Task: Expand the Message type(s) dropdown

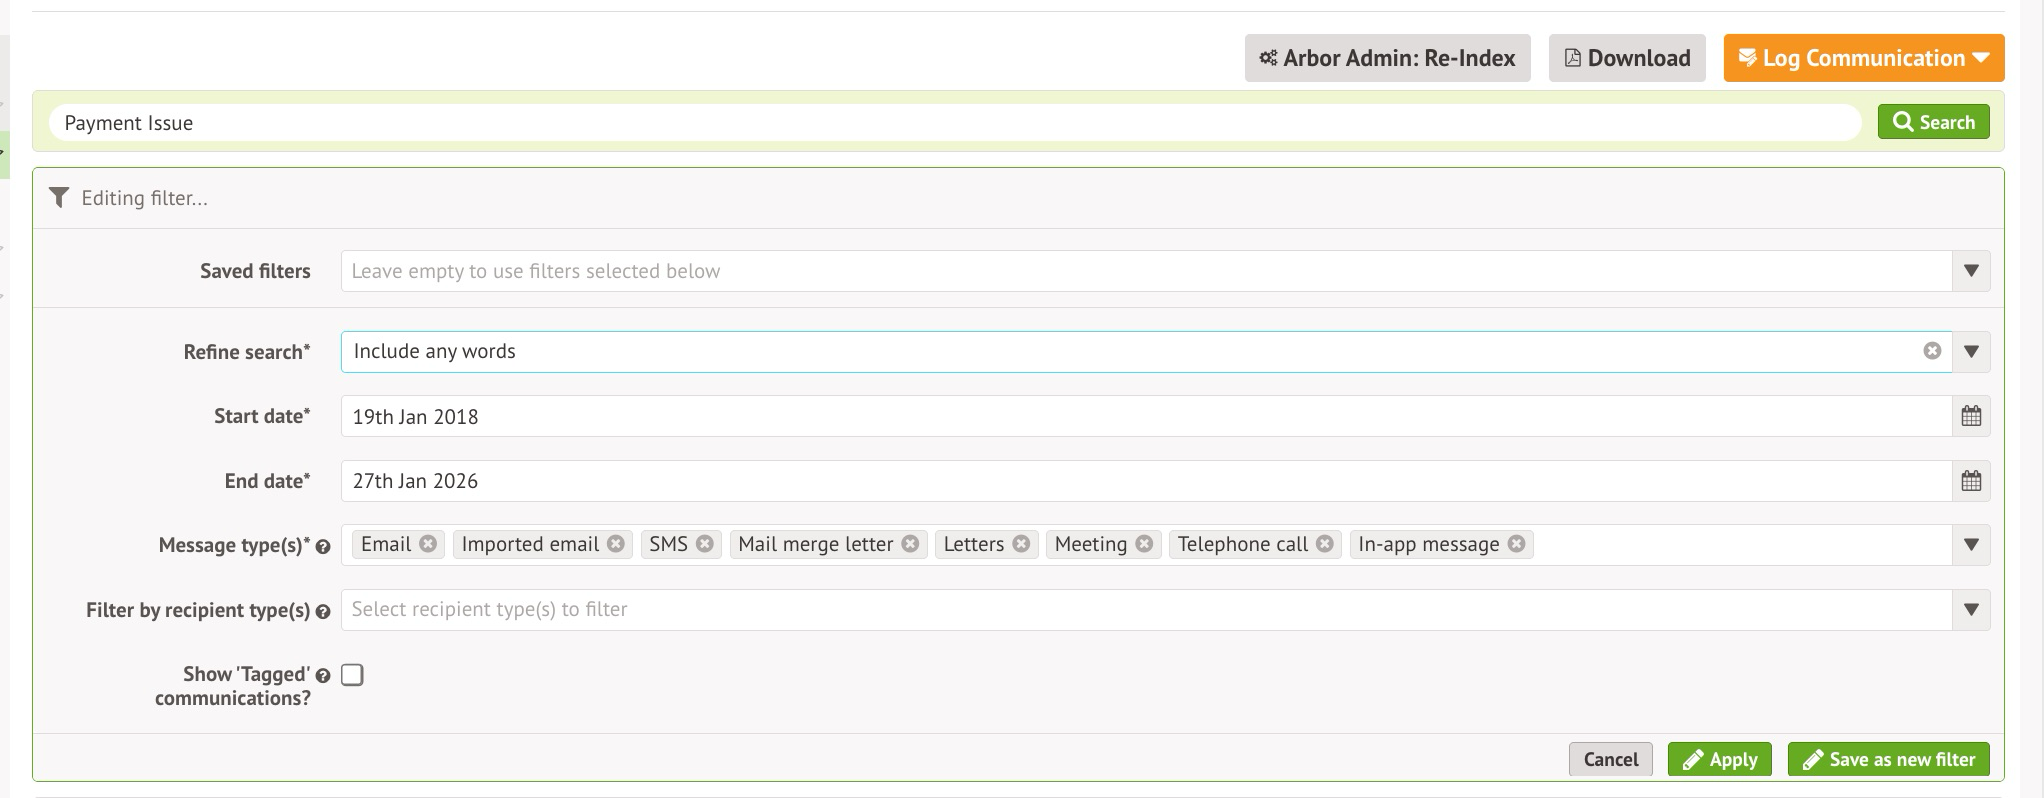Action: coord(1970,545)
